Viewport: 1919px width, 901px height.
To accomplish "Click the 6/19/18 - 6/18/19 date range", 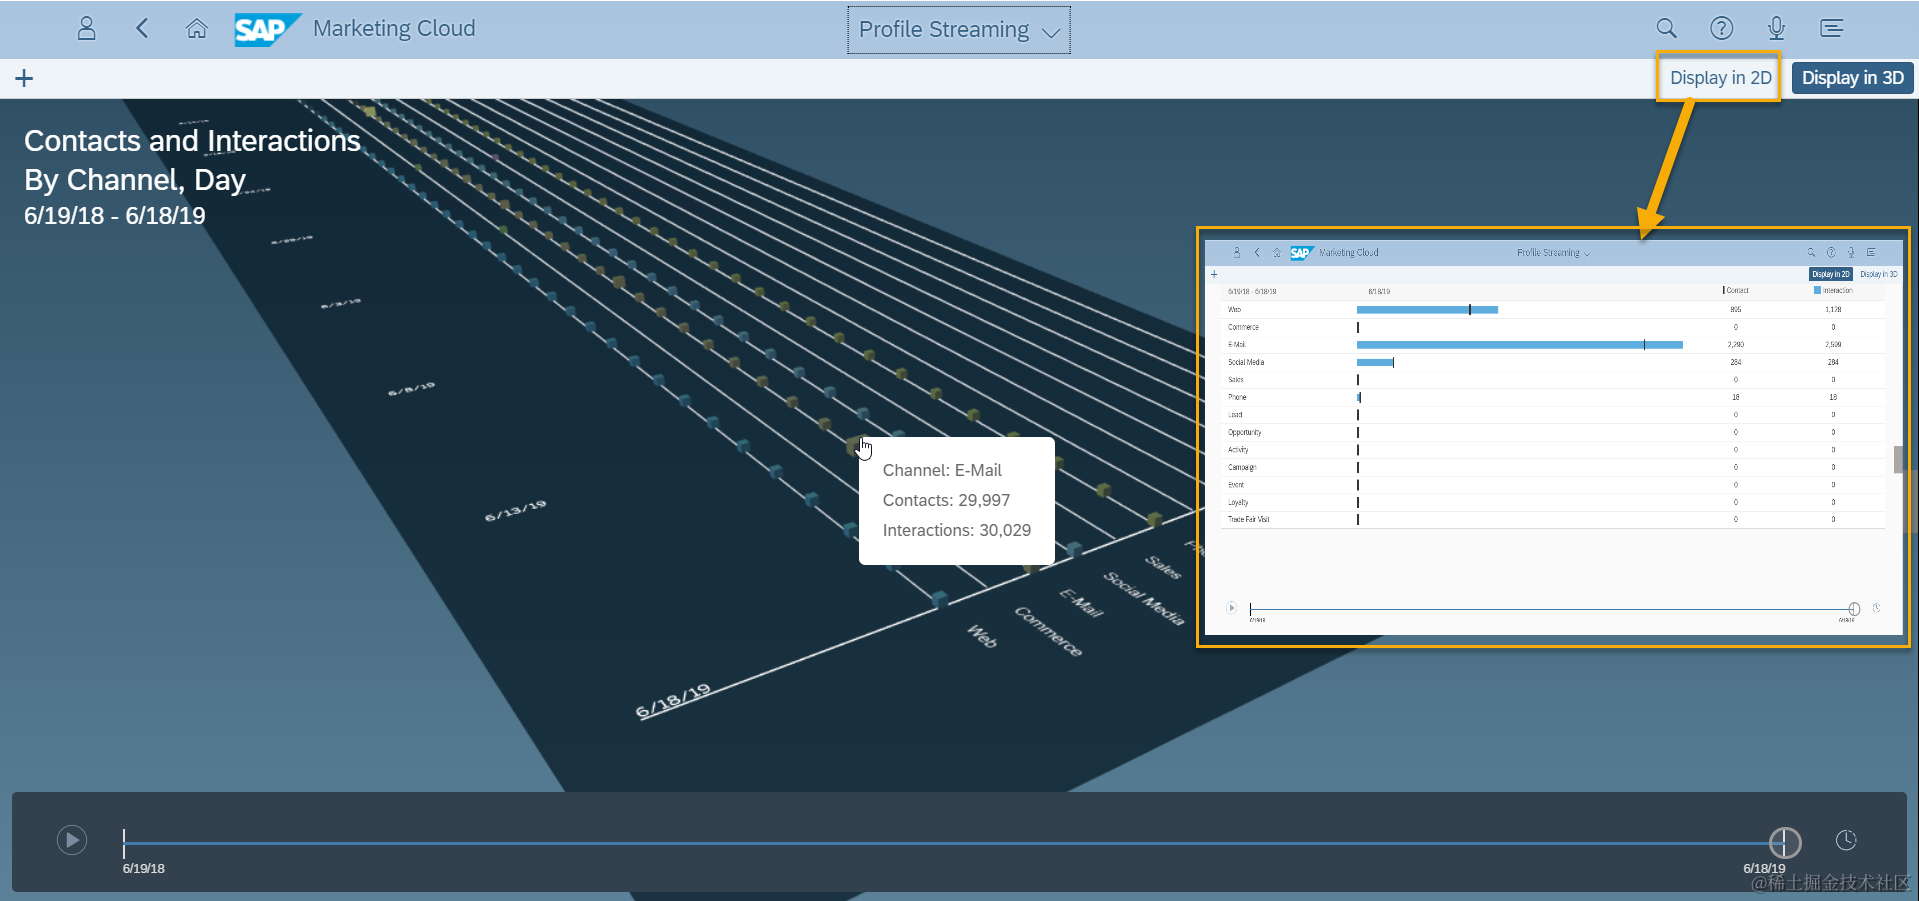I will click(115, 216).
